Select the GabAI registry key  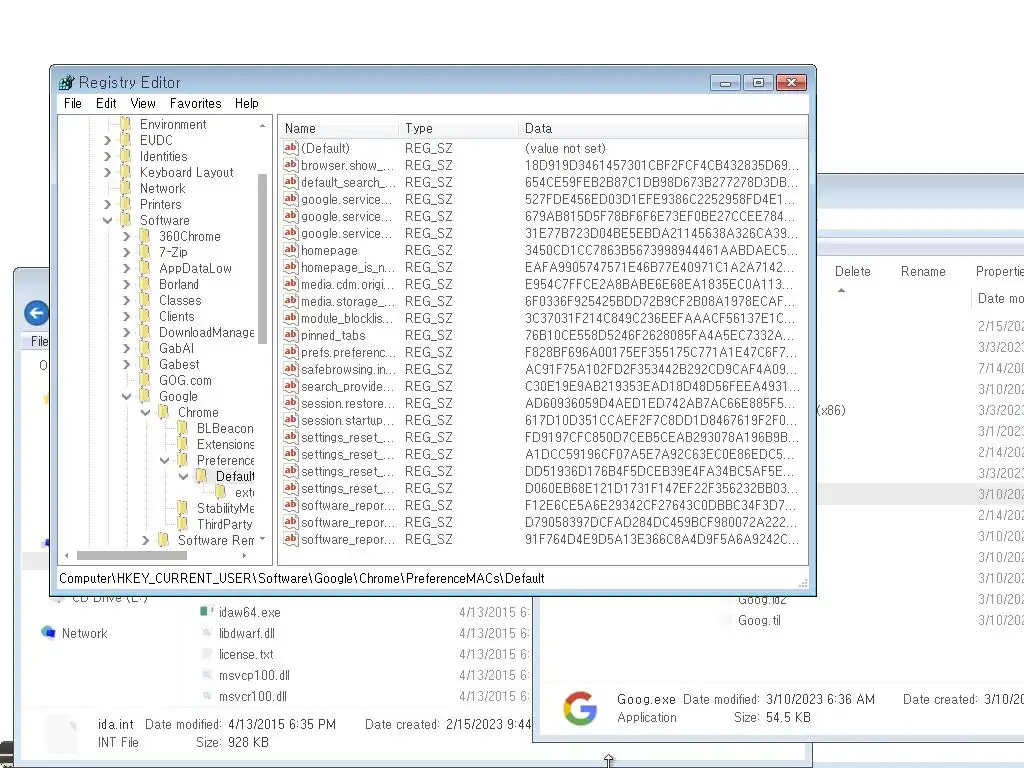pyautogui.click(x=176, y=349)
